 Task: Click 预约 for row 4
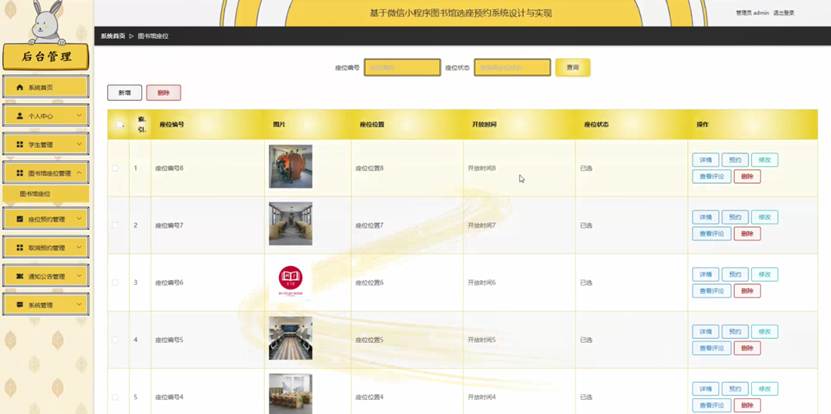coord(735,332)
